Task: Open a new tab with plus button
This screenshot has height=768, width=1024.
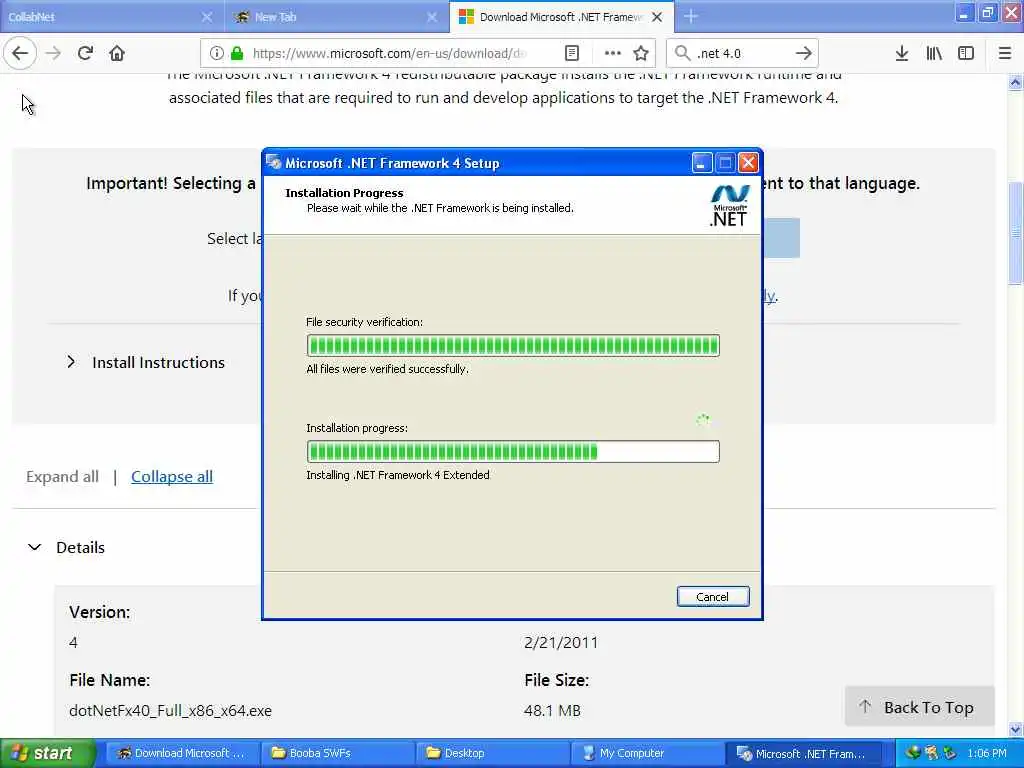Action: pos(690,16)
